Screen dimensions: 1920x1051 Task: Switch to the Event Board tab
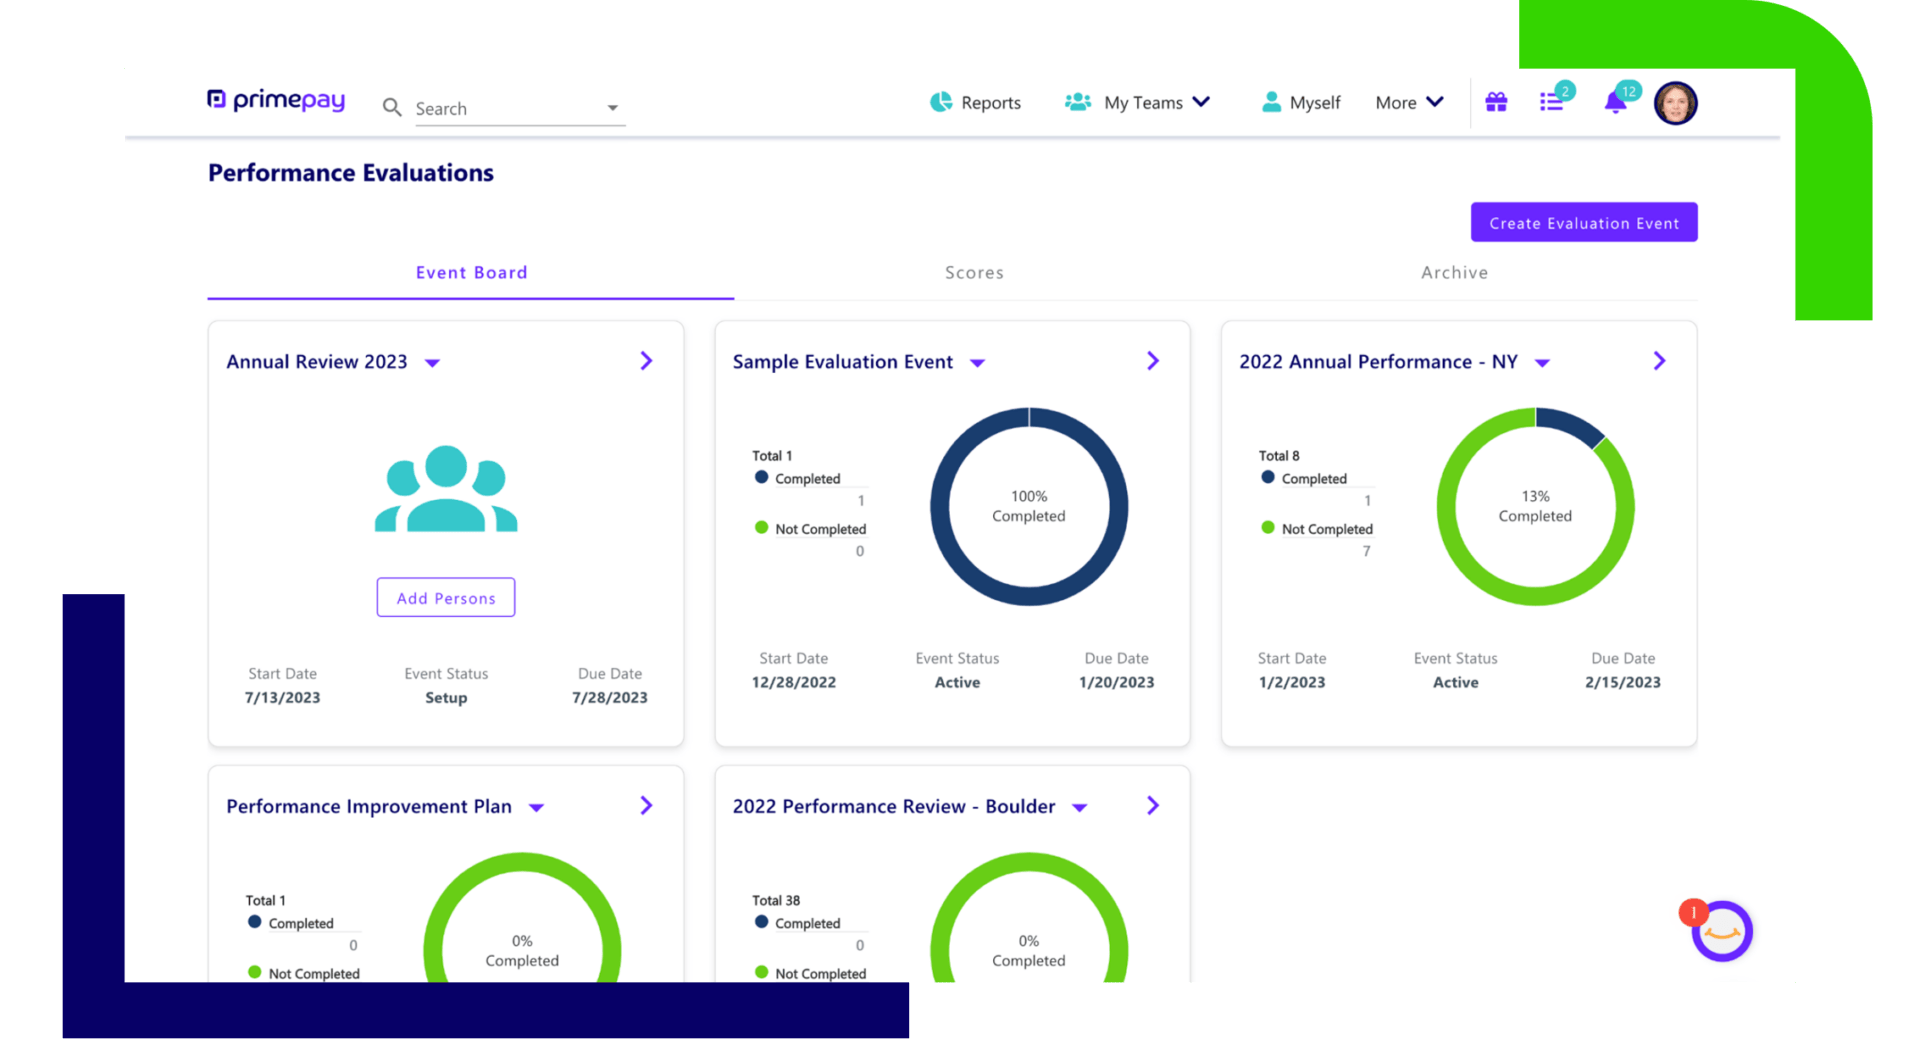click(x=471, y=272)
